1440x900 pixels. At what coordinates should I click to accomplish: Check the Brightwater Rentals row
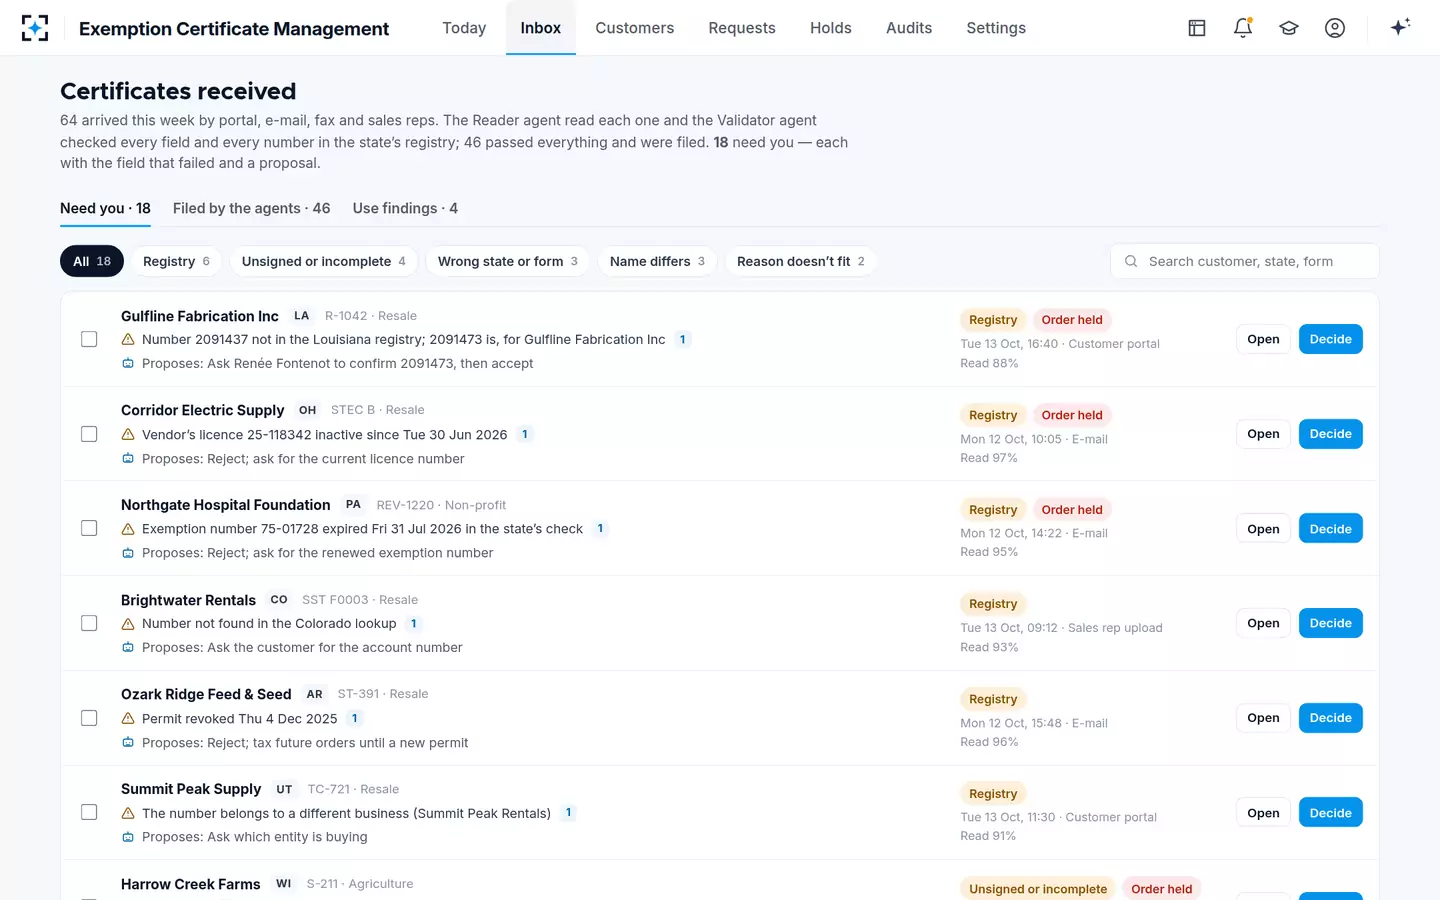(89, 623)
